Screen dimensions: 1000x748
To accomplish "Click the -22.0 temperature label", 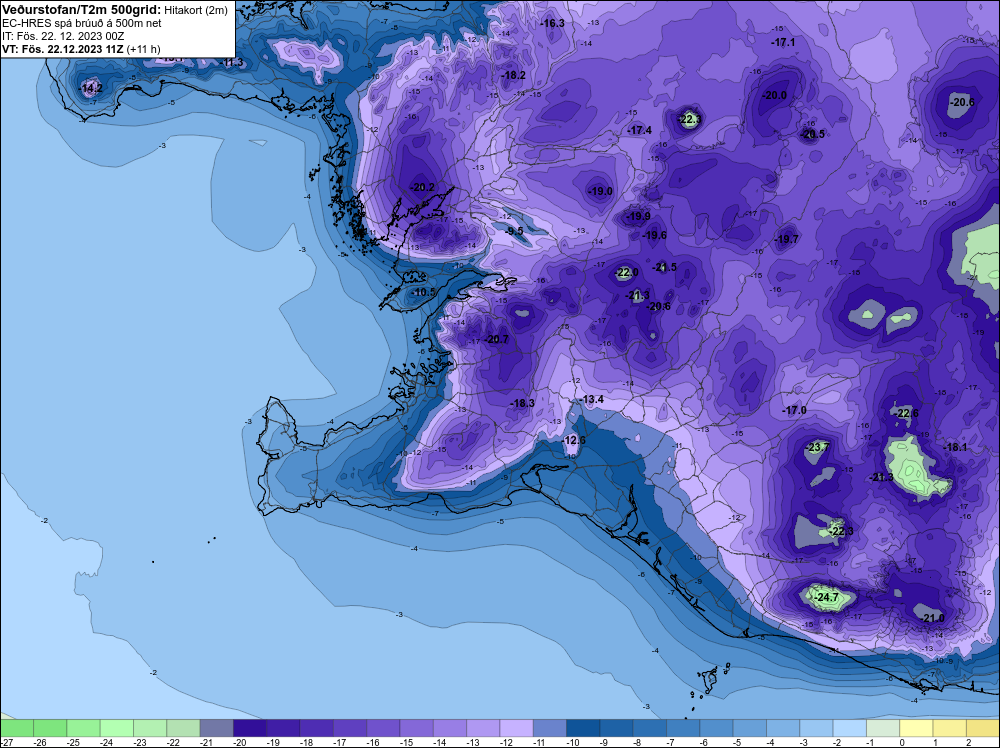I will (626, 272).
